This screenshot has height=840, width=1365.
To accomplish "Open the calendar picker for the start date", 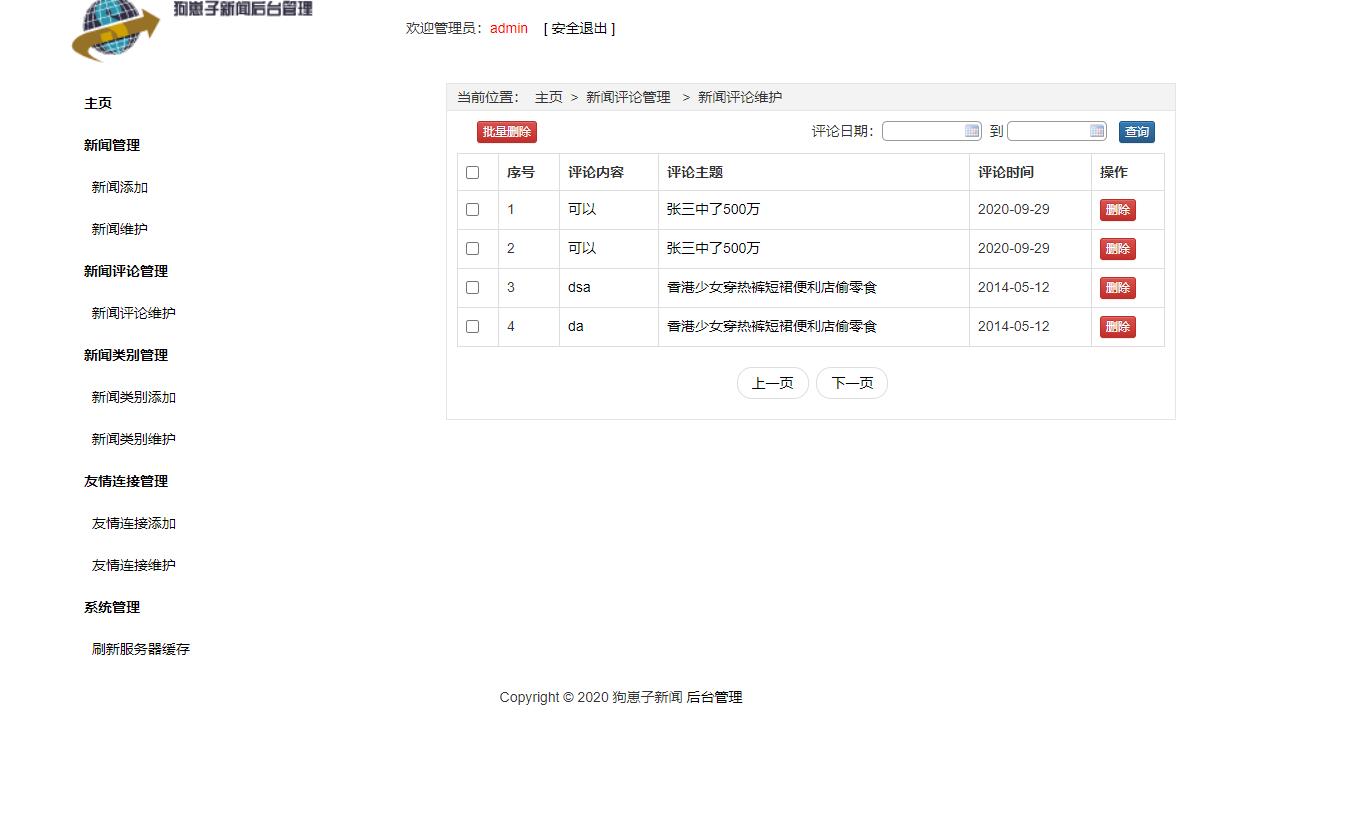I will pyautogui.click(x=970, y=130).
